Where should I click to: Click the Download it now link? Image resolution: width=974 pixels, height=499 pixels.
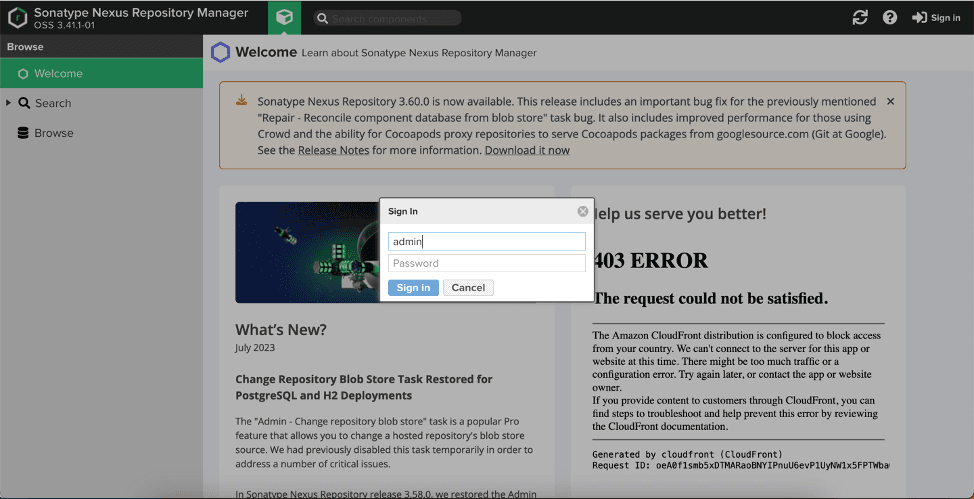[x=527, y=150]
